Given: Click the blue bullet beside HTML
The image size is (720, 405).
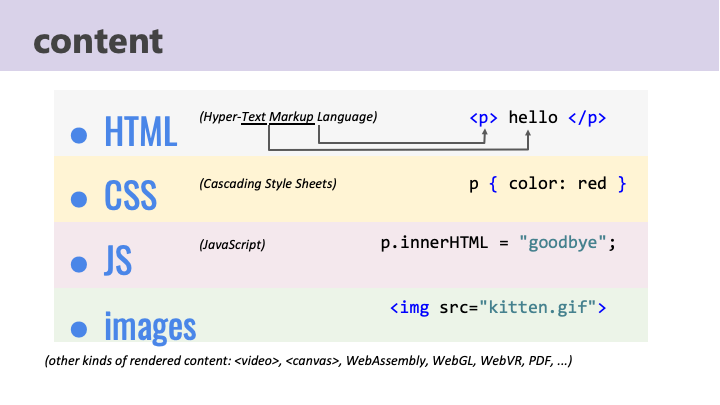Looking at the screenshot, I should [x=79, y=135].
